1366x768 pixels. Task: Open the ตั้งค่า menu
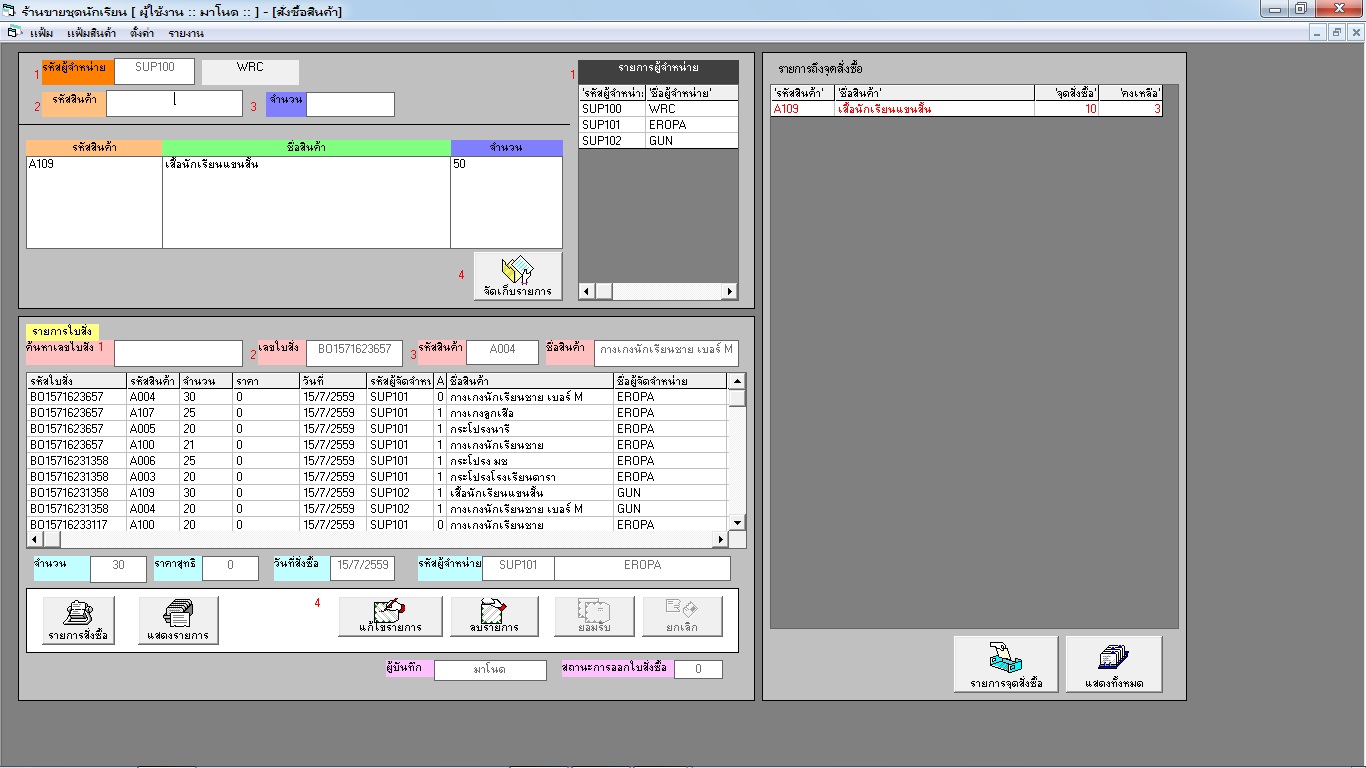coord(142,33)
